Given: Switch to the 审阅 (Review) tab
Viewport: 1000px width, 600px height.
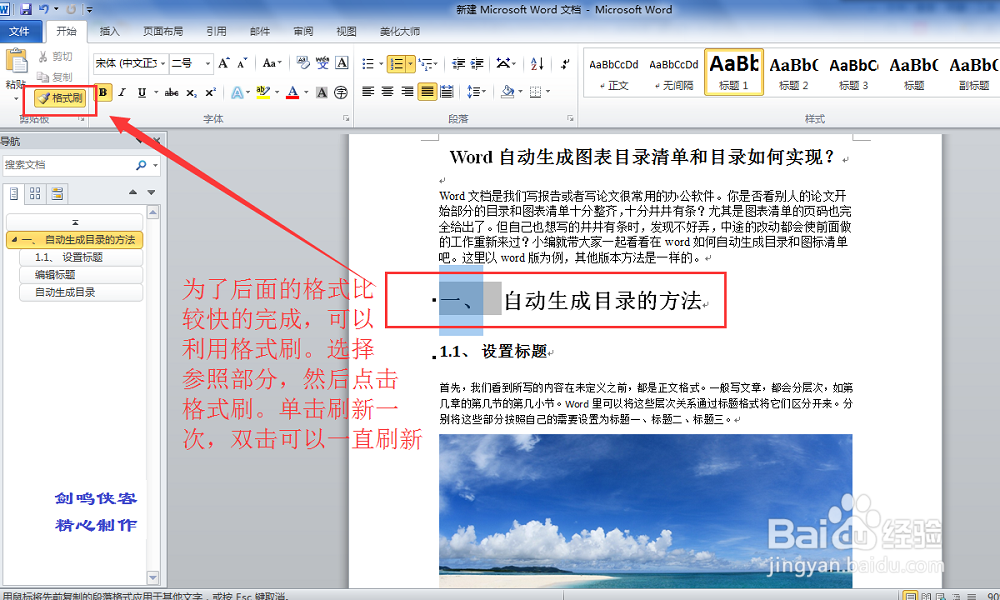Looking at the screenshot, I should pyautogui.click(x=303, y=31).
